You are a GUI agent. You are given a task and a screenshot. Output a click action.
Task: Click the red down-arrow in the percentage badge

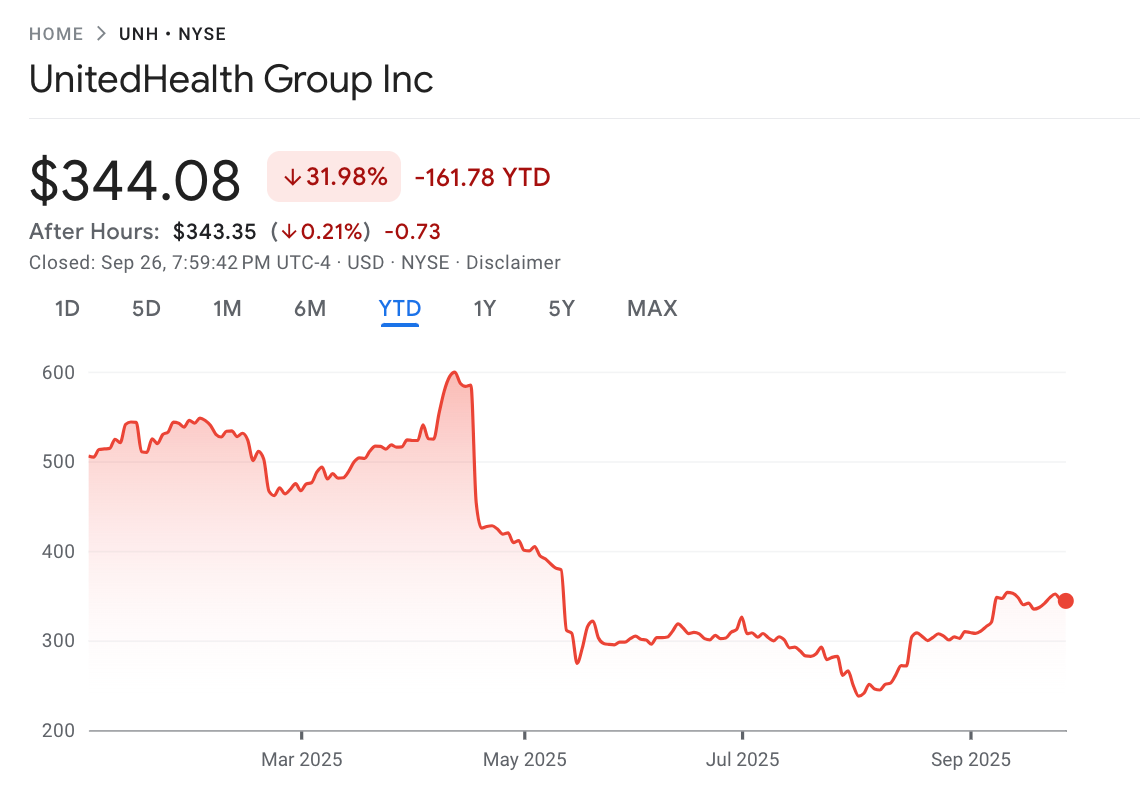[291, 176]
